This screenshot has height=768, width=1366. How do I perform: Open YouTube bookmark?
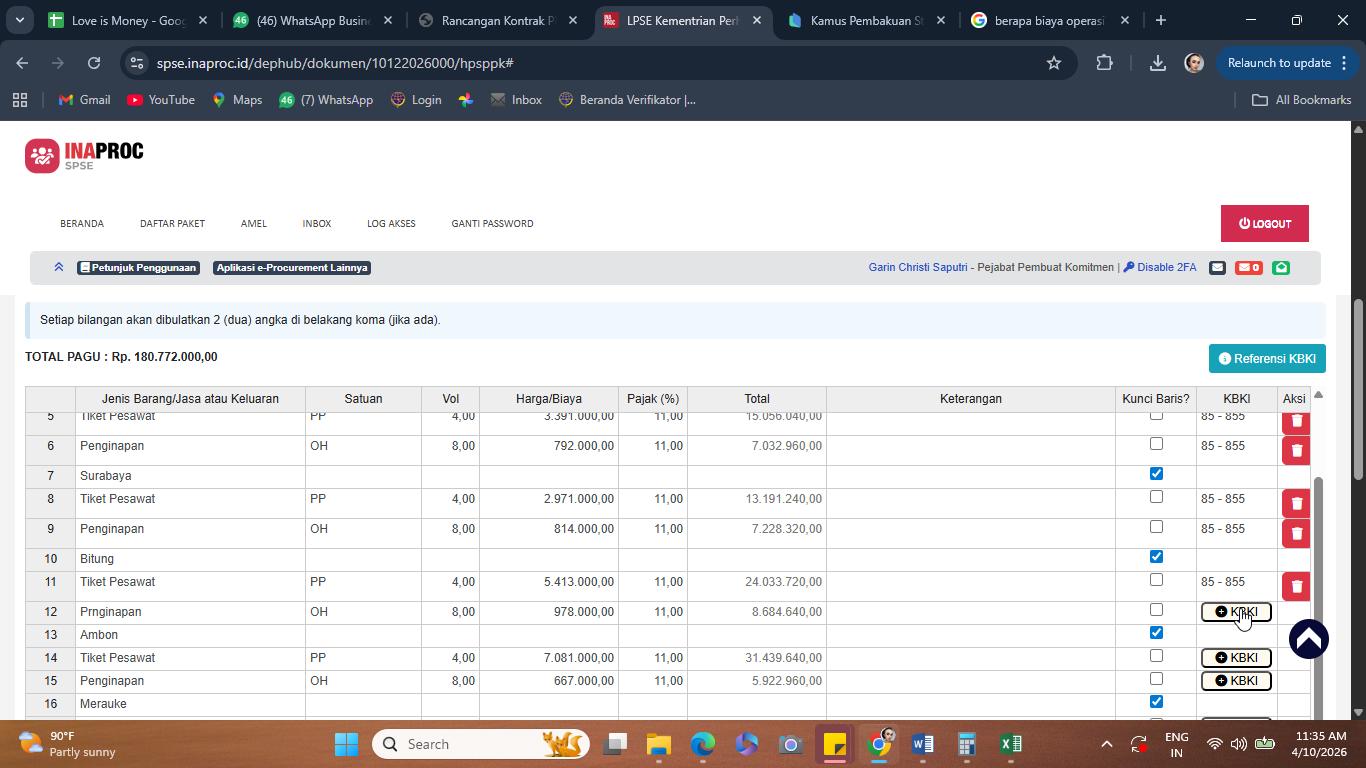point(161,100)
